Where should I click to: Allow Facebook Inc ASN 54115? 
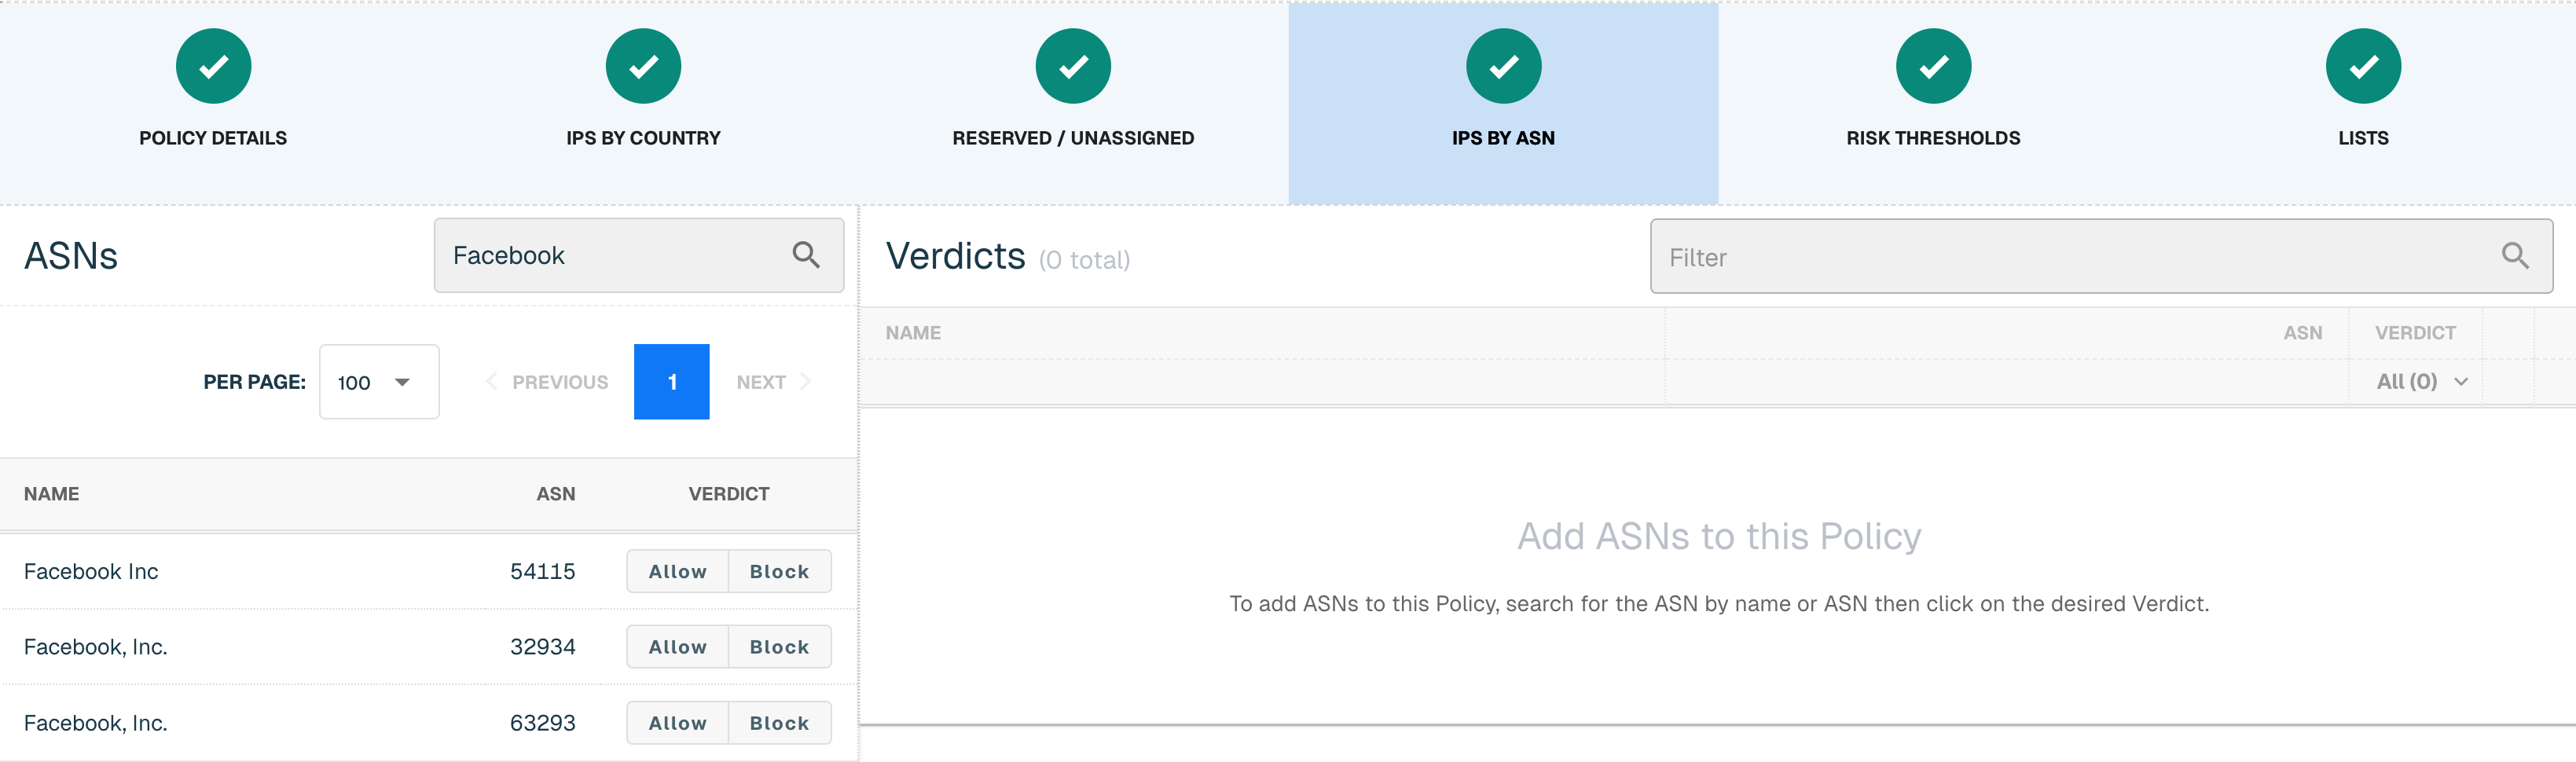pyautogui.click(x=677, y=571)
